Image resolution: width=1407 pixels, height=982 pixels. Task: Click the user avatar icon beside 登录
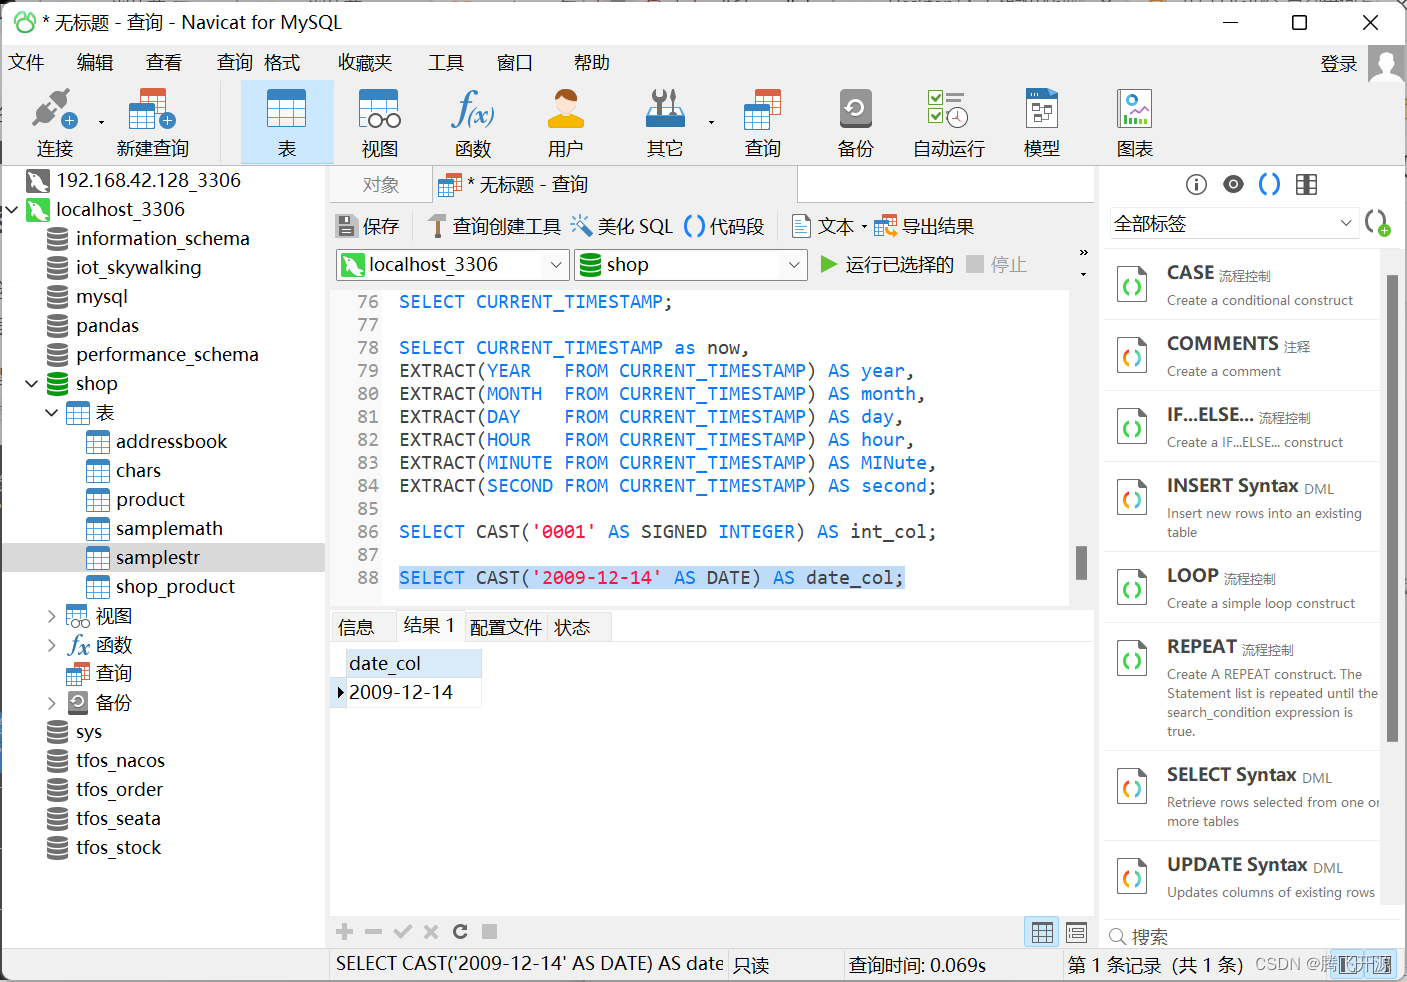1386,64
